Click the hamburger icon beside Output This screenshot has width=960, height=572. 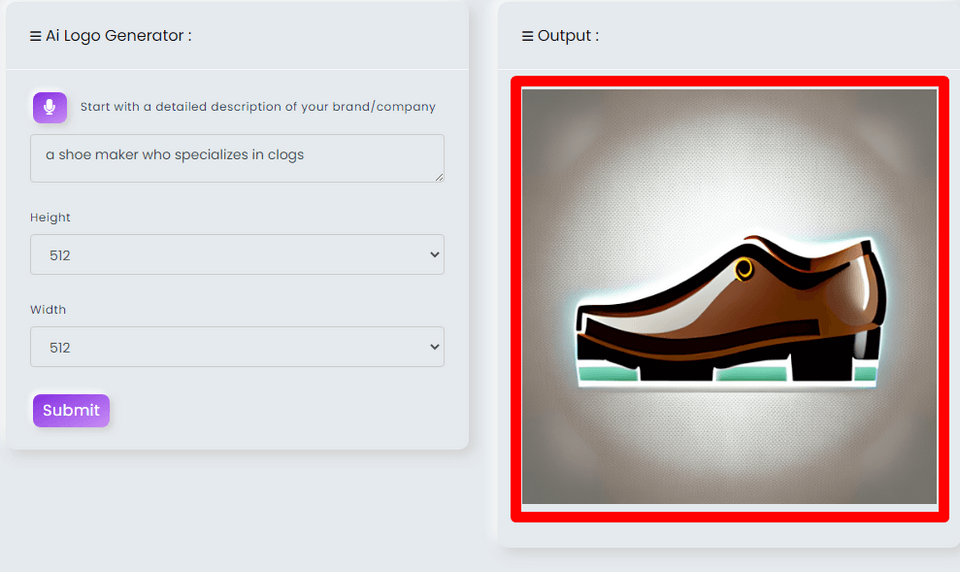point(527,36)
